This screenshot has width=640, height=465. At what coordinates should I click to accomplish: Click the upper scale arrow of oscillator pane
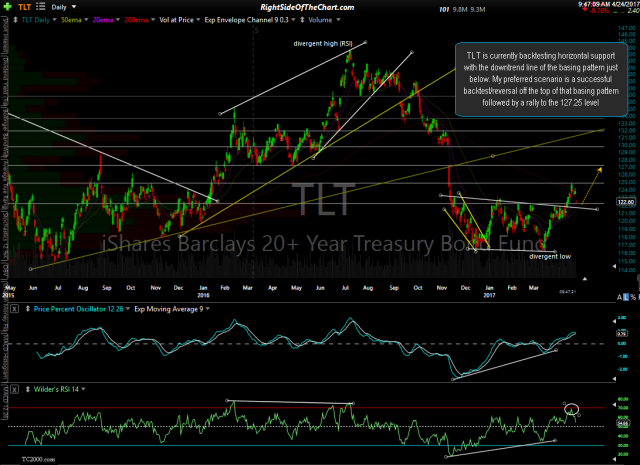click(615, 321)
